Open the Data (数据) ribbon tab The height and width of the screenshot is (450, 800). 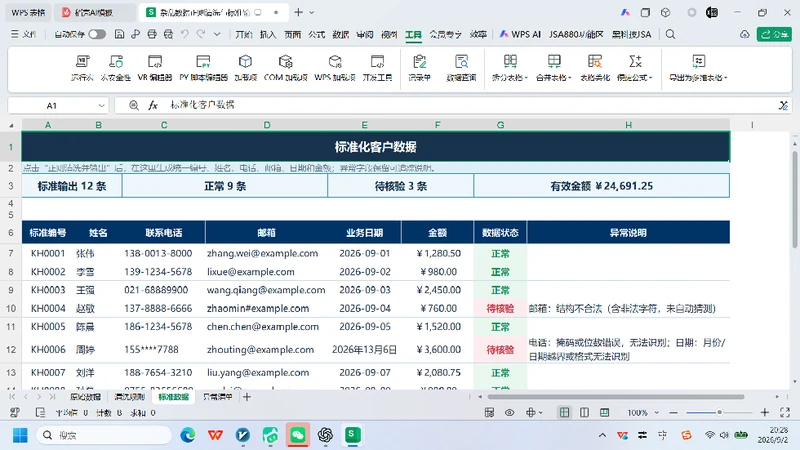(340, 34)
